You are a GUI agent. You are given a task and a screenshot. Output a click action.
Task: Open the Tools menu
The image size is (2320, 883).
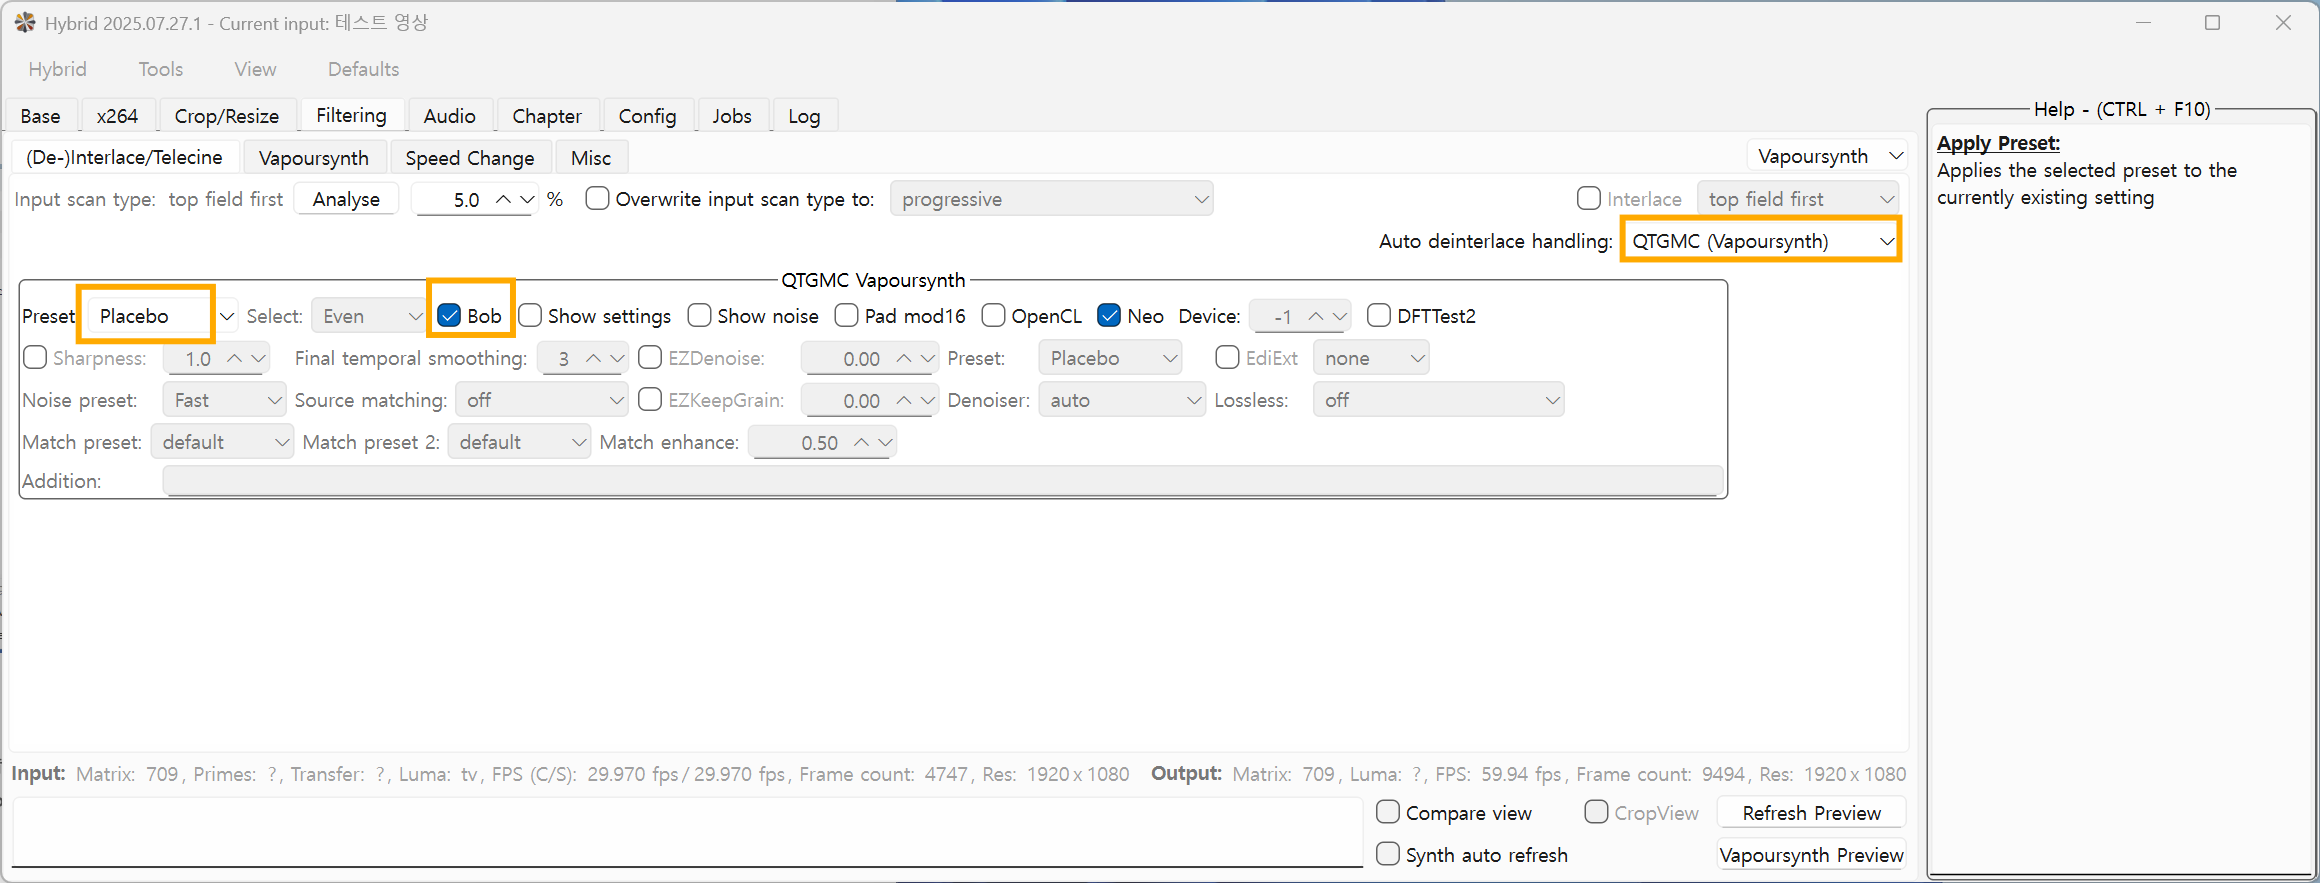pyautogui.click(x=161, y=69)
